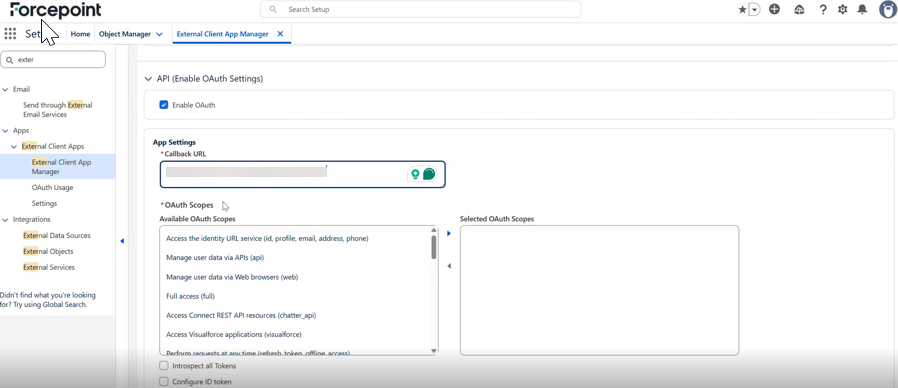Screen dimensions: 898x388
Task: Select 'Access the identity URL service' scope
Action: [267, 238]
